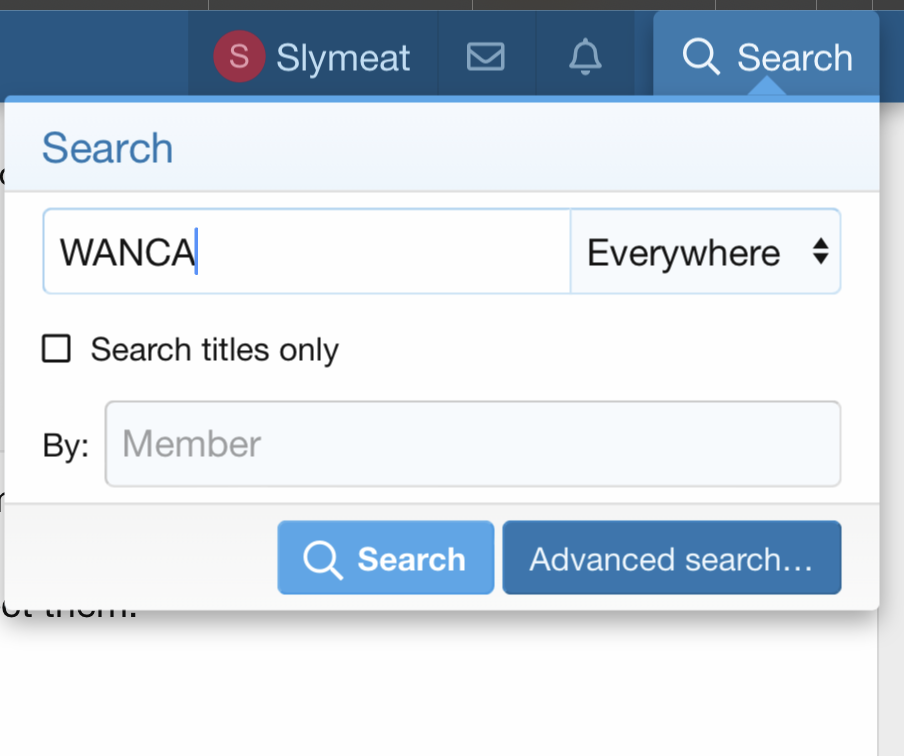This screenshot has width=904, height=756.
Task: Click the up-down arrows of Everywhere selector
Action: click(820, 251)
